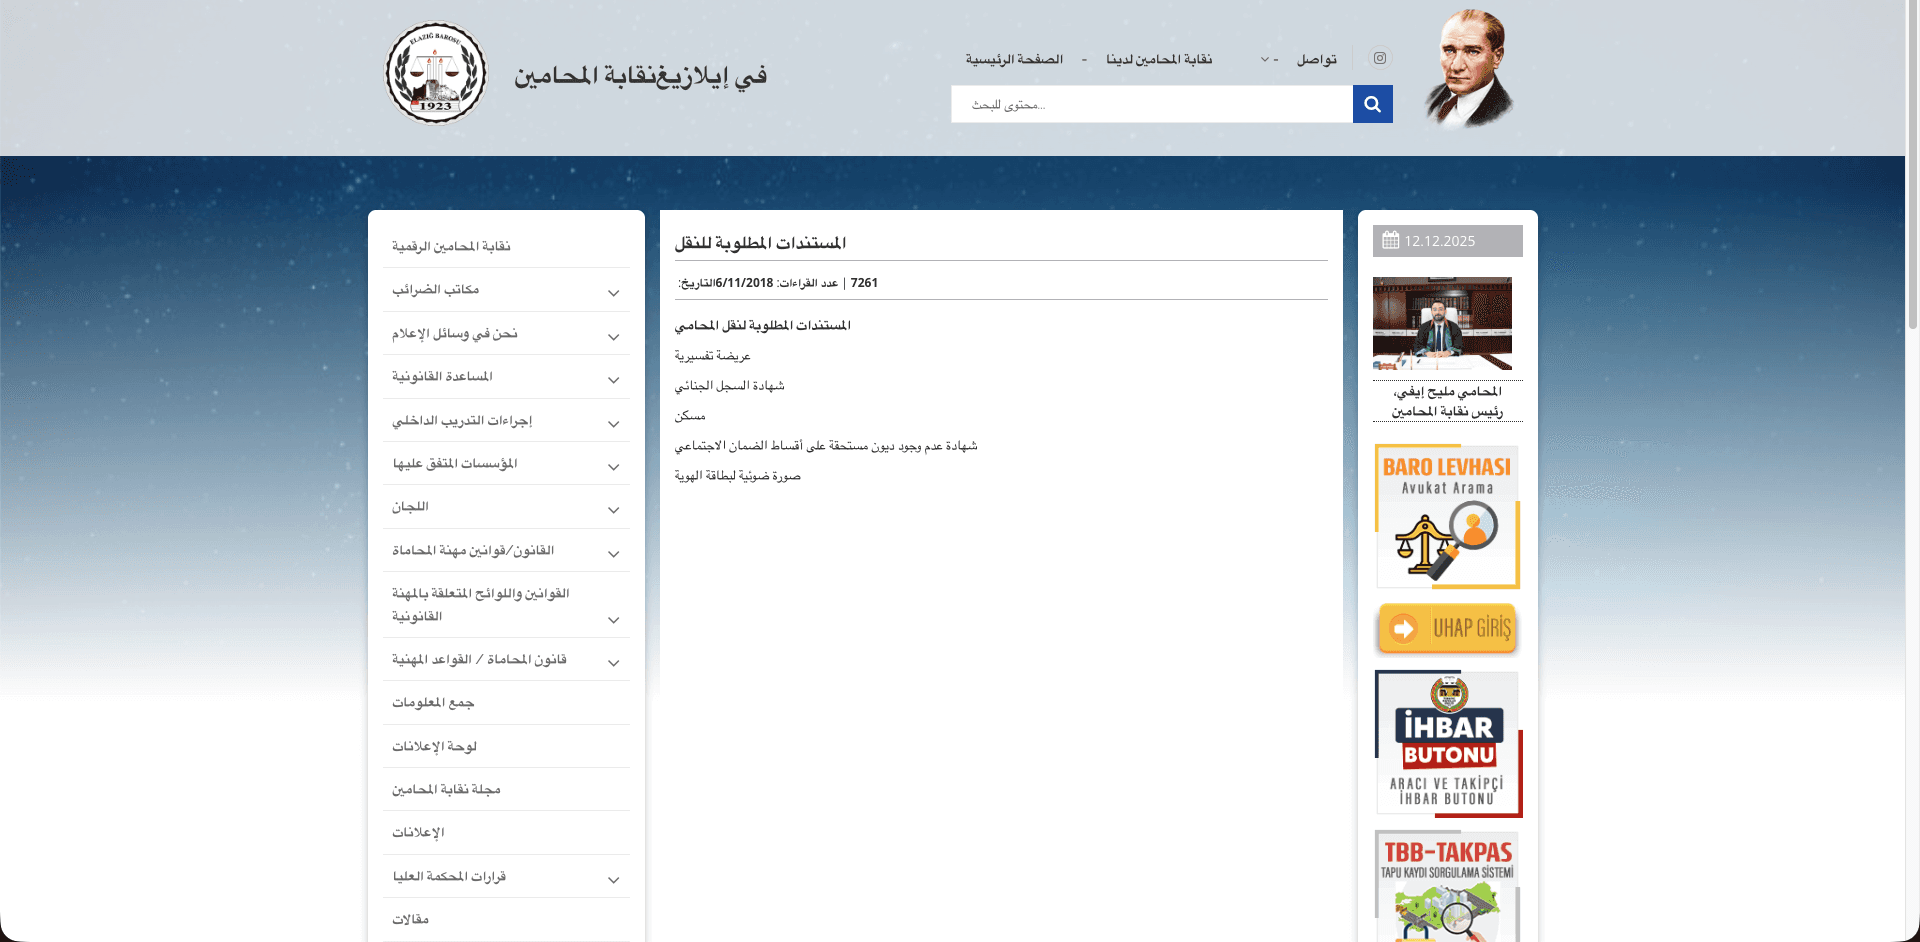Click the text عريضة تفسيرية

tap(712, 356)
